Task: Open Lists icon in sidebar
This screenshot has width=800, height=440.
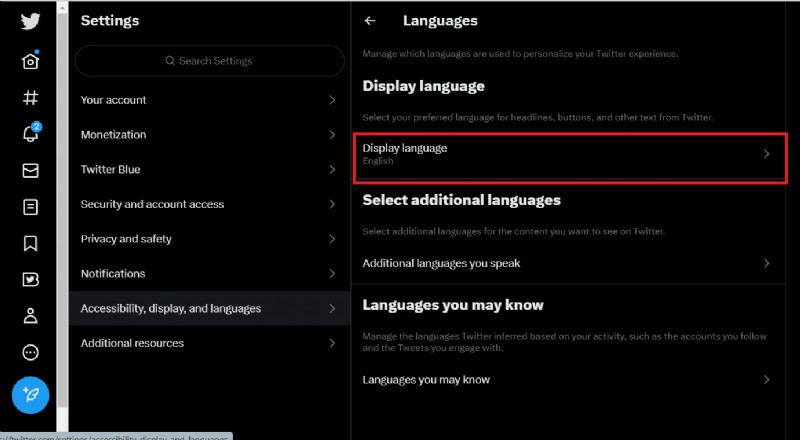Action: [x=30, y=207]
